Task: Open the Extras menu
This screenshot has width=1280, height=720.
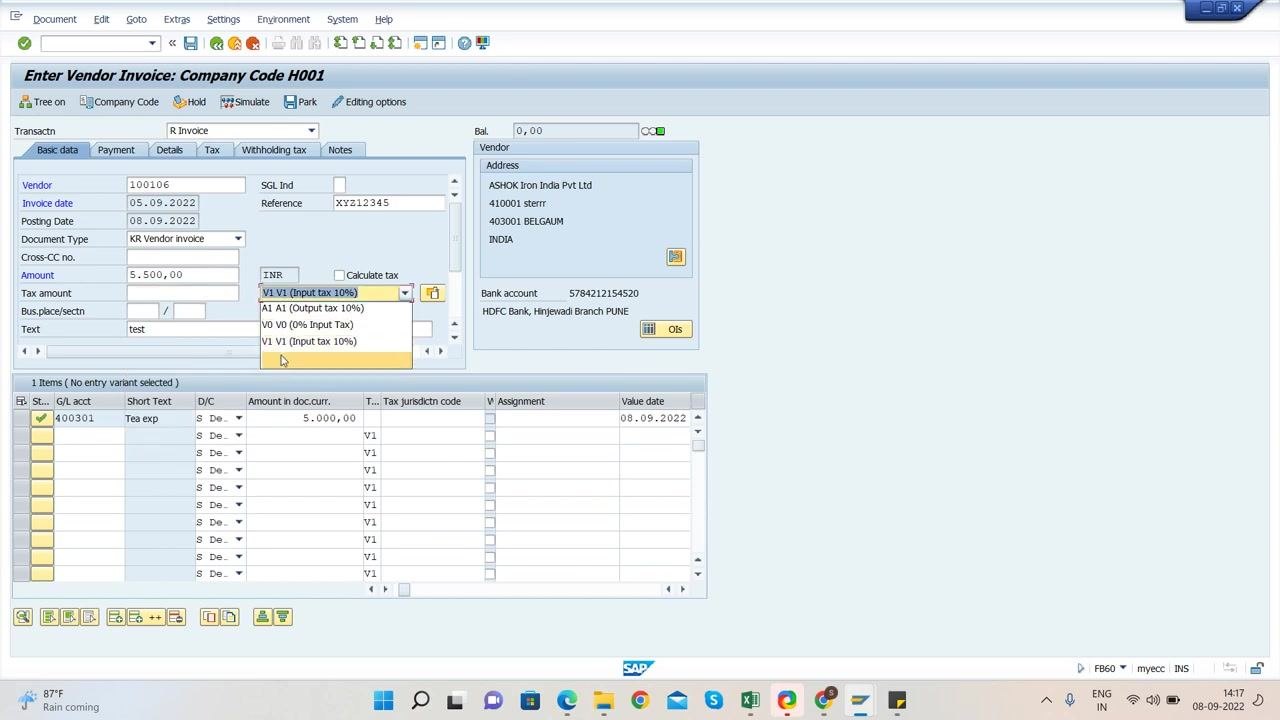Action: (x=177, y=19)
